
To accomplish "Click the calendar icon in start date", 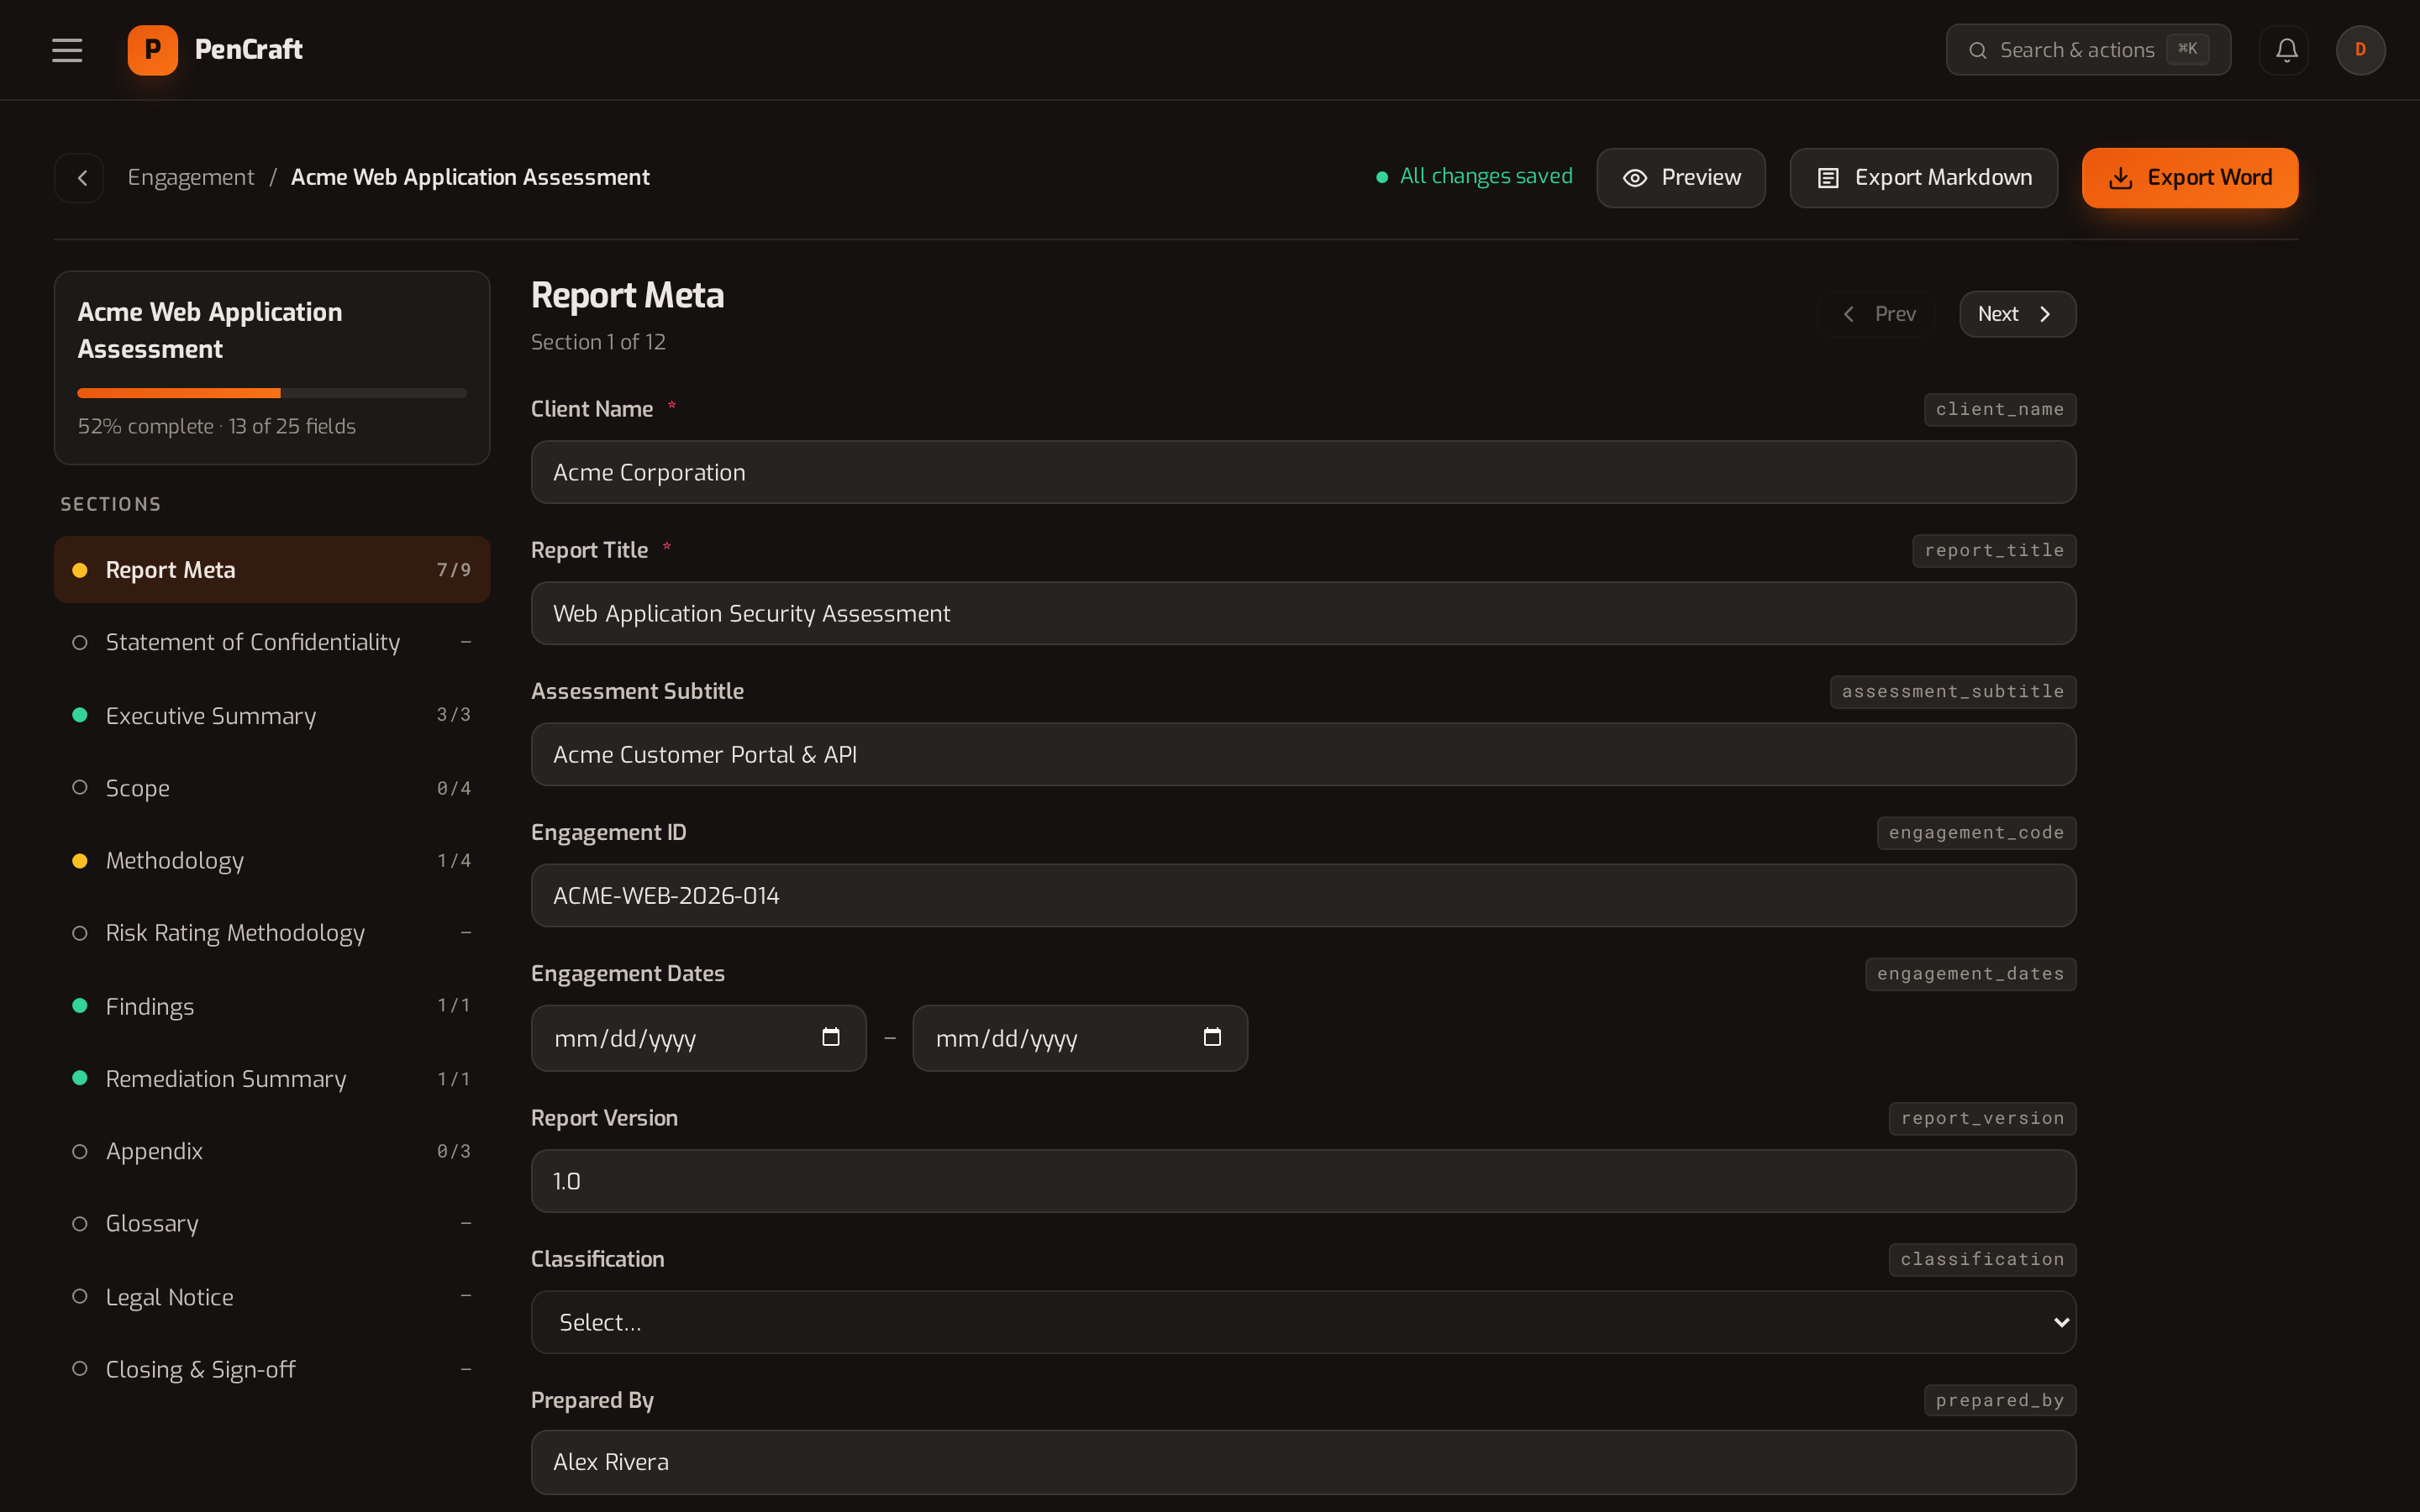I will [x=830, y=1037].
